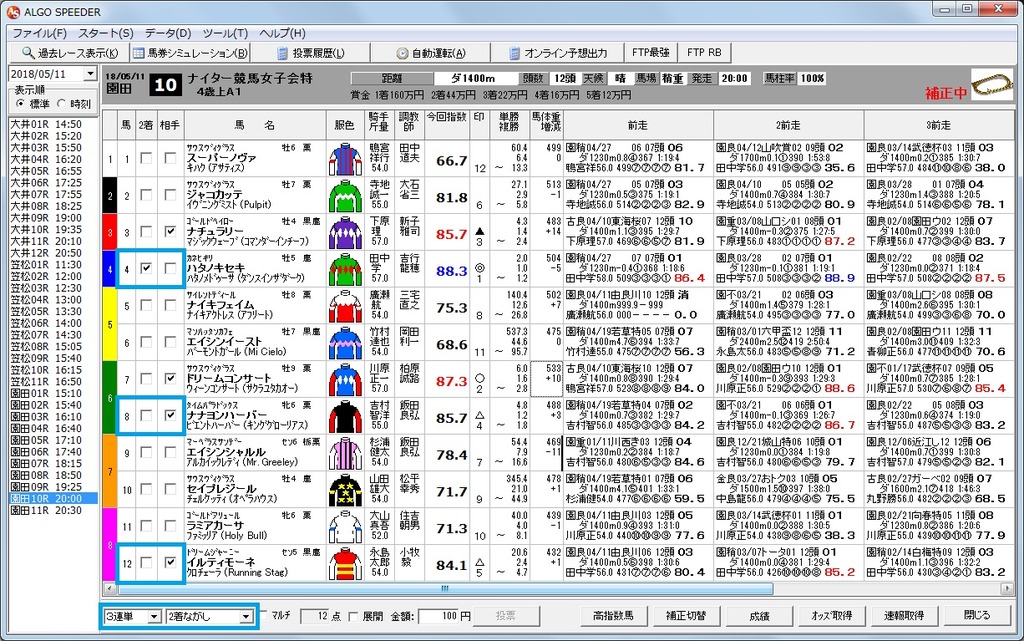
Task: Open ヘルプ(H) menu
Action: (282, 33)
